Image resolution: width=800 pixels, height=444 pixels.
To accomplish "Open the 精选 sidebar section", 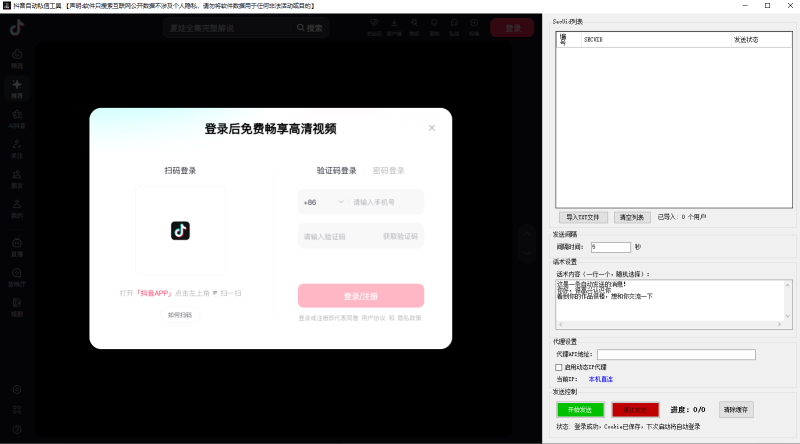I will (x=17, y=59).
